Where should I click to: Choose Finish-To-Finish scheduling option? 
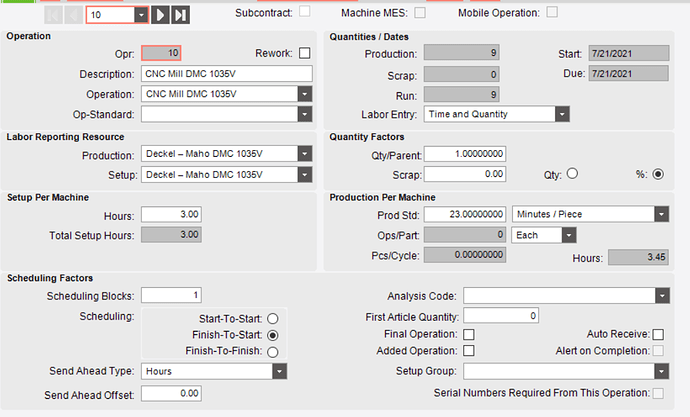(273, 352)
